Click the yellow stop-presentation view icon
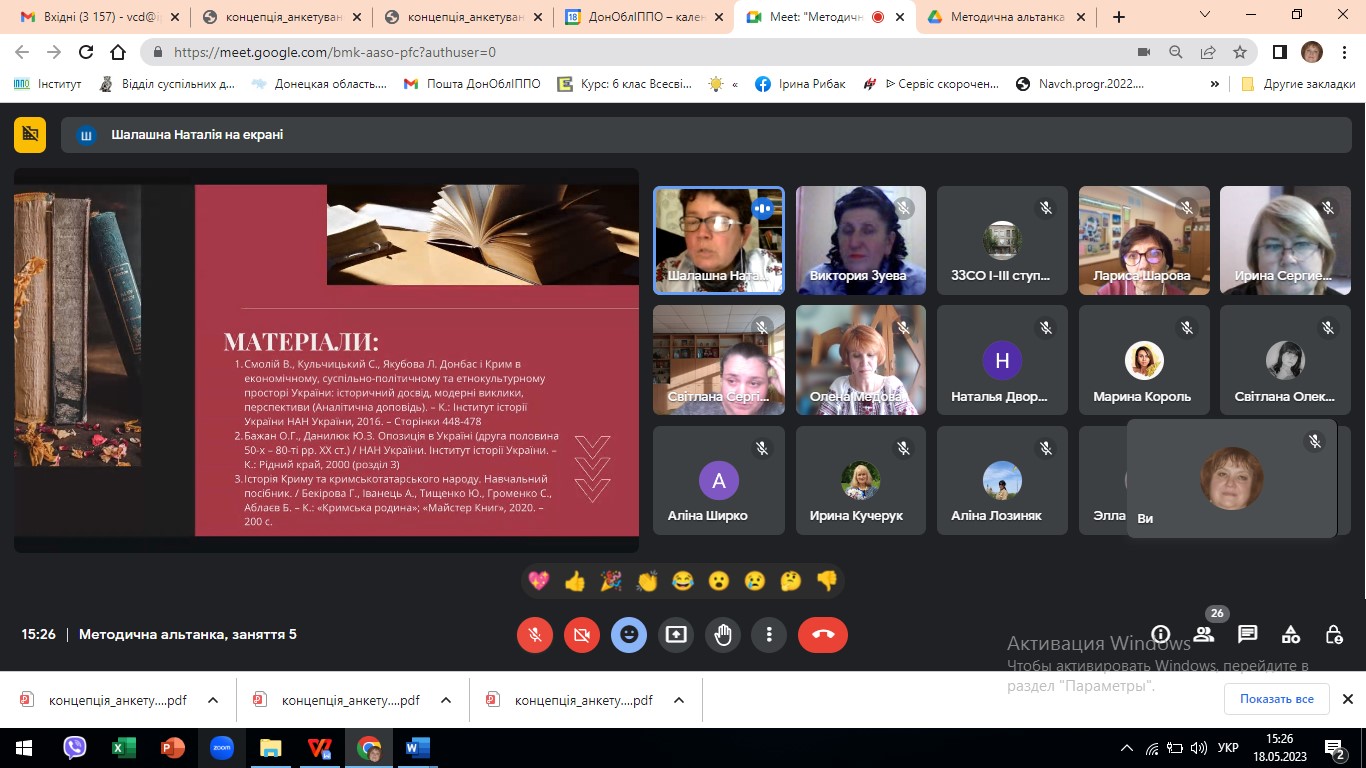The height and width of the screenshot is (768, 1366). [x=30, y=135]
